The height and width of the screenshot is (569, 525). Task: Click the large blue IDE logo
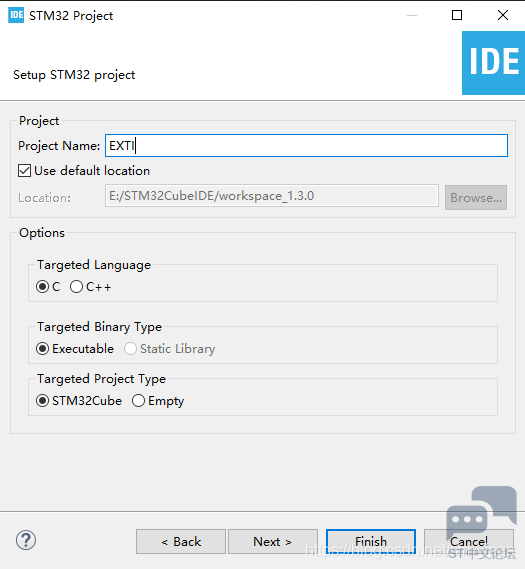(493, 63)
